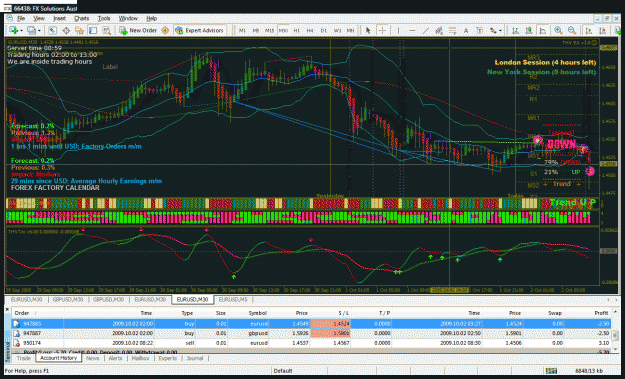Screen dimensions: 625x379
Task: Show the Navigator folder-star icon
Action: point(79,30)
